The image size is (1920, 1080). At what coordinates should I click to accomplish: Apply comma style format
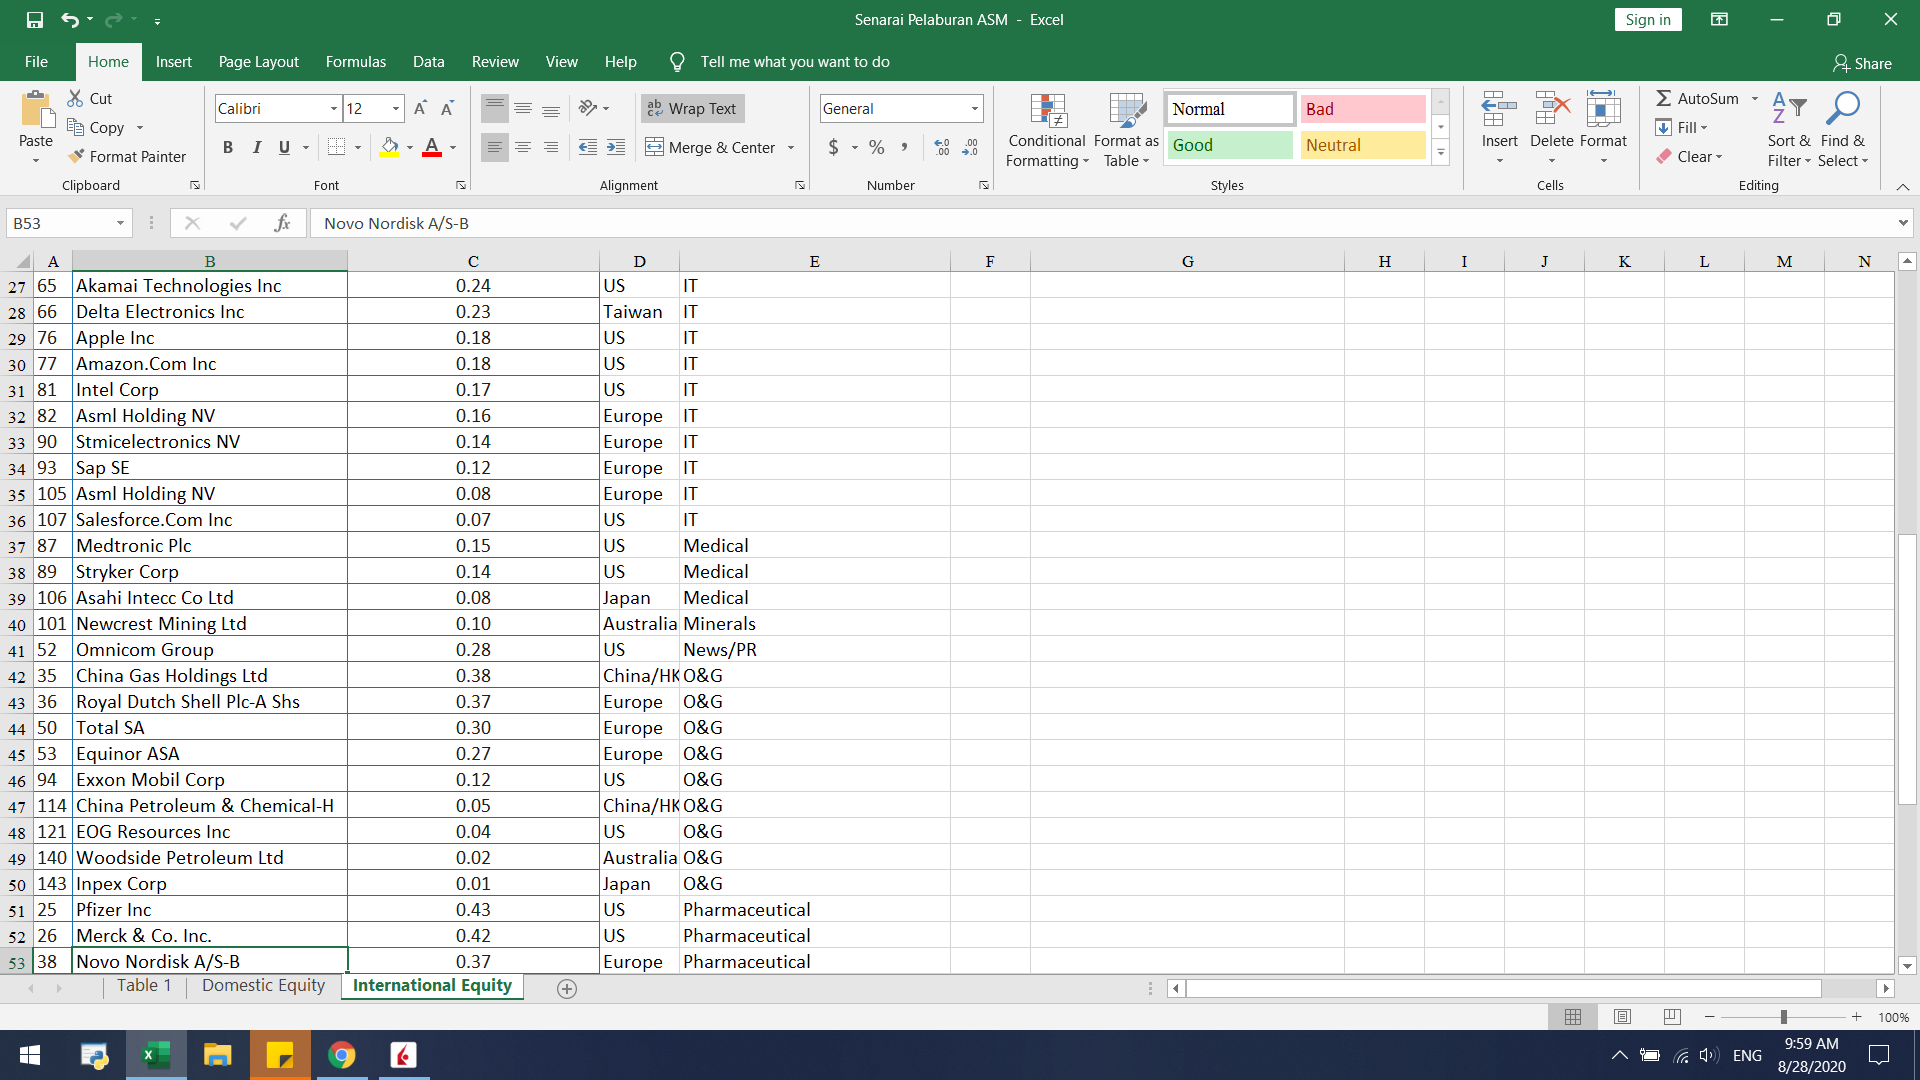click(x=905, y=147)
